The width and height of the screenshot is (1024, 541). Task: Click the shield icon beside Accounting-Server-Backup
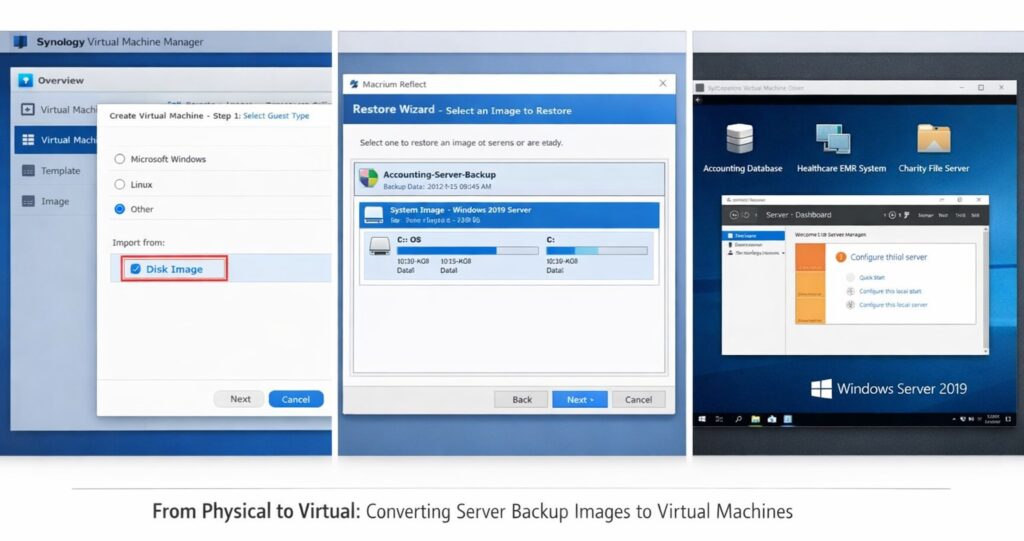368,178
